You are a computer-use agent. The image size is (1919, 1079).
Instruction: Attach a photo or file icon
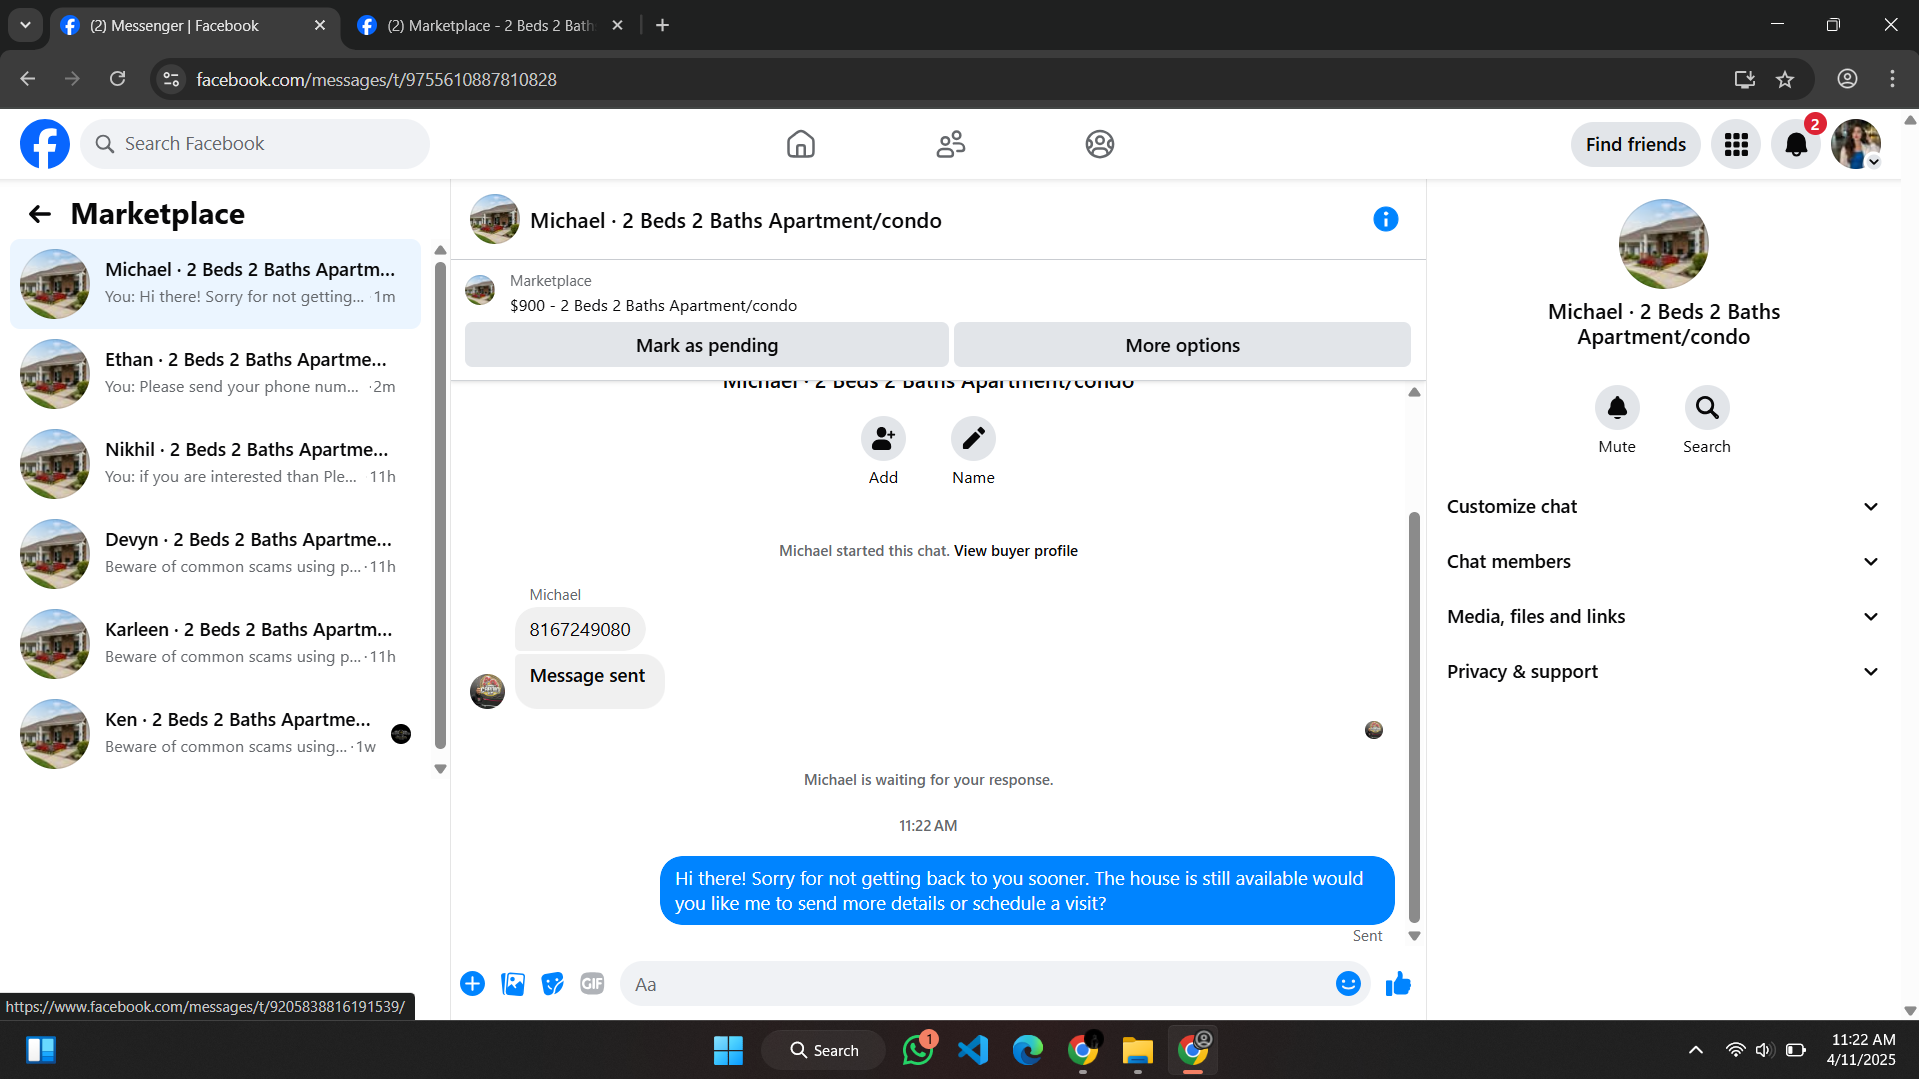tap(513, 984)
